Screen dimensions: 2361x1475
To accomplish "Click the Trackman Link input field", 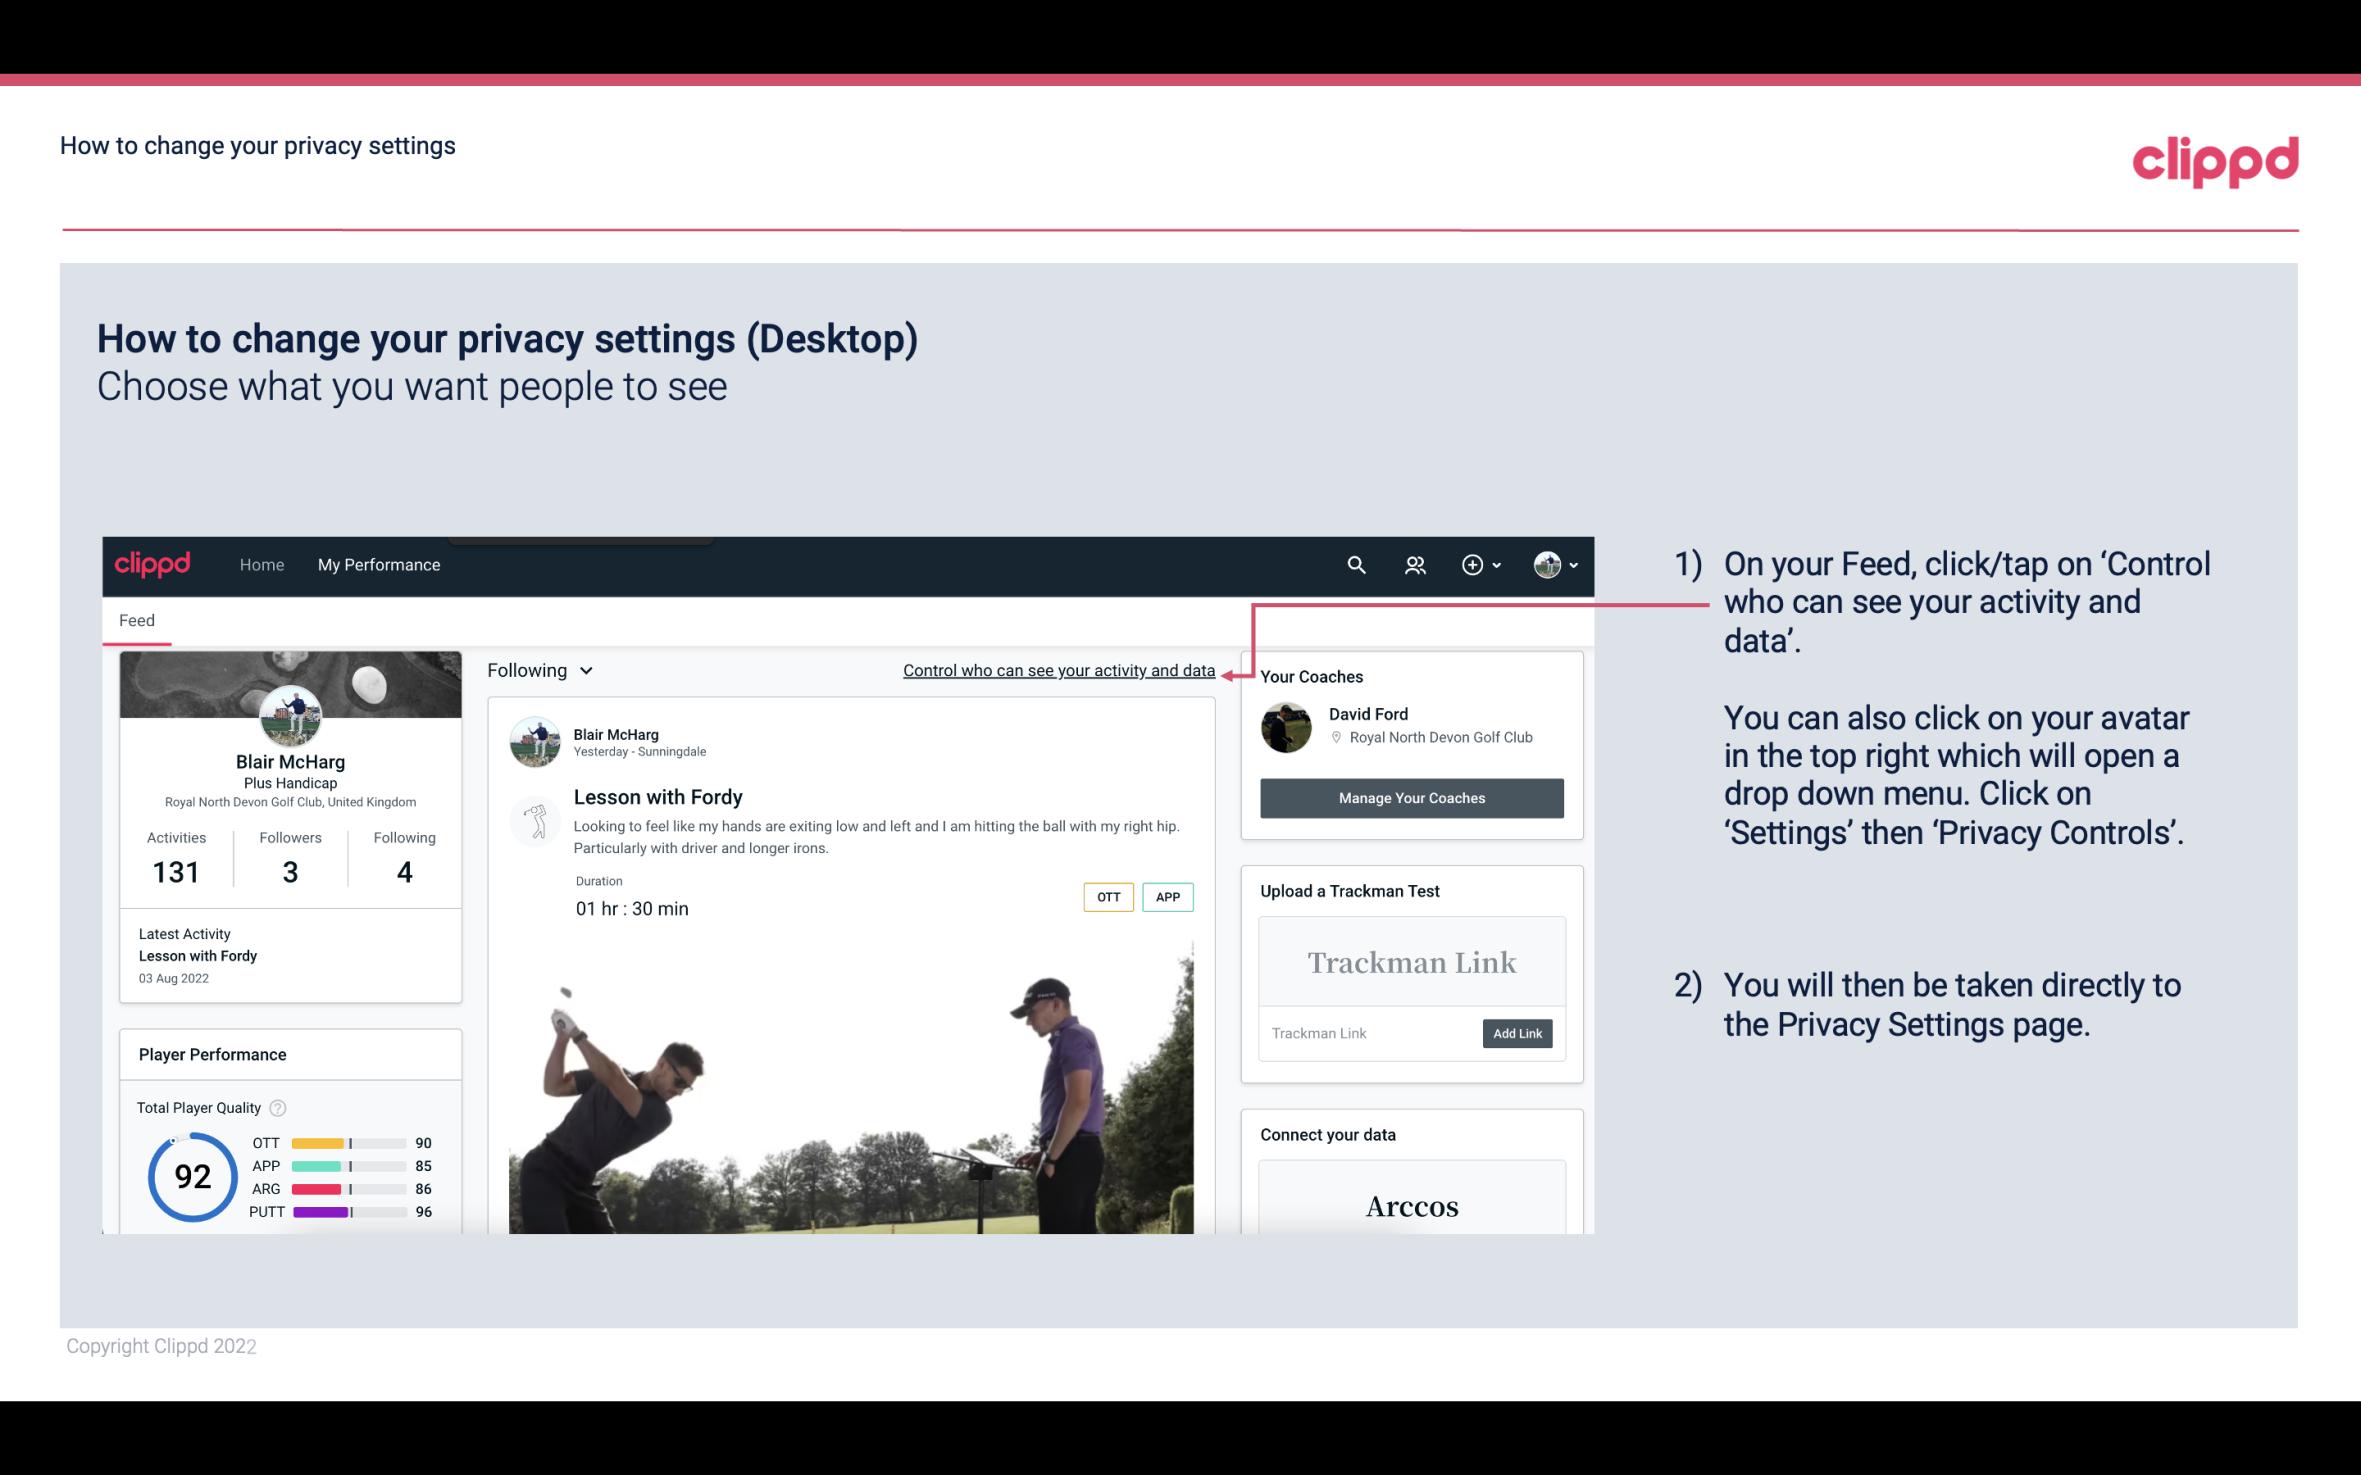I will click(1367, 1031).
